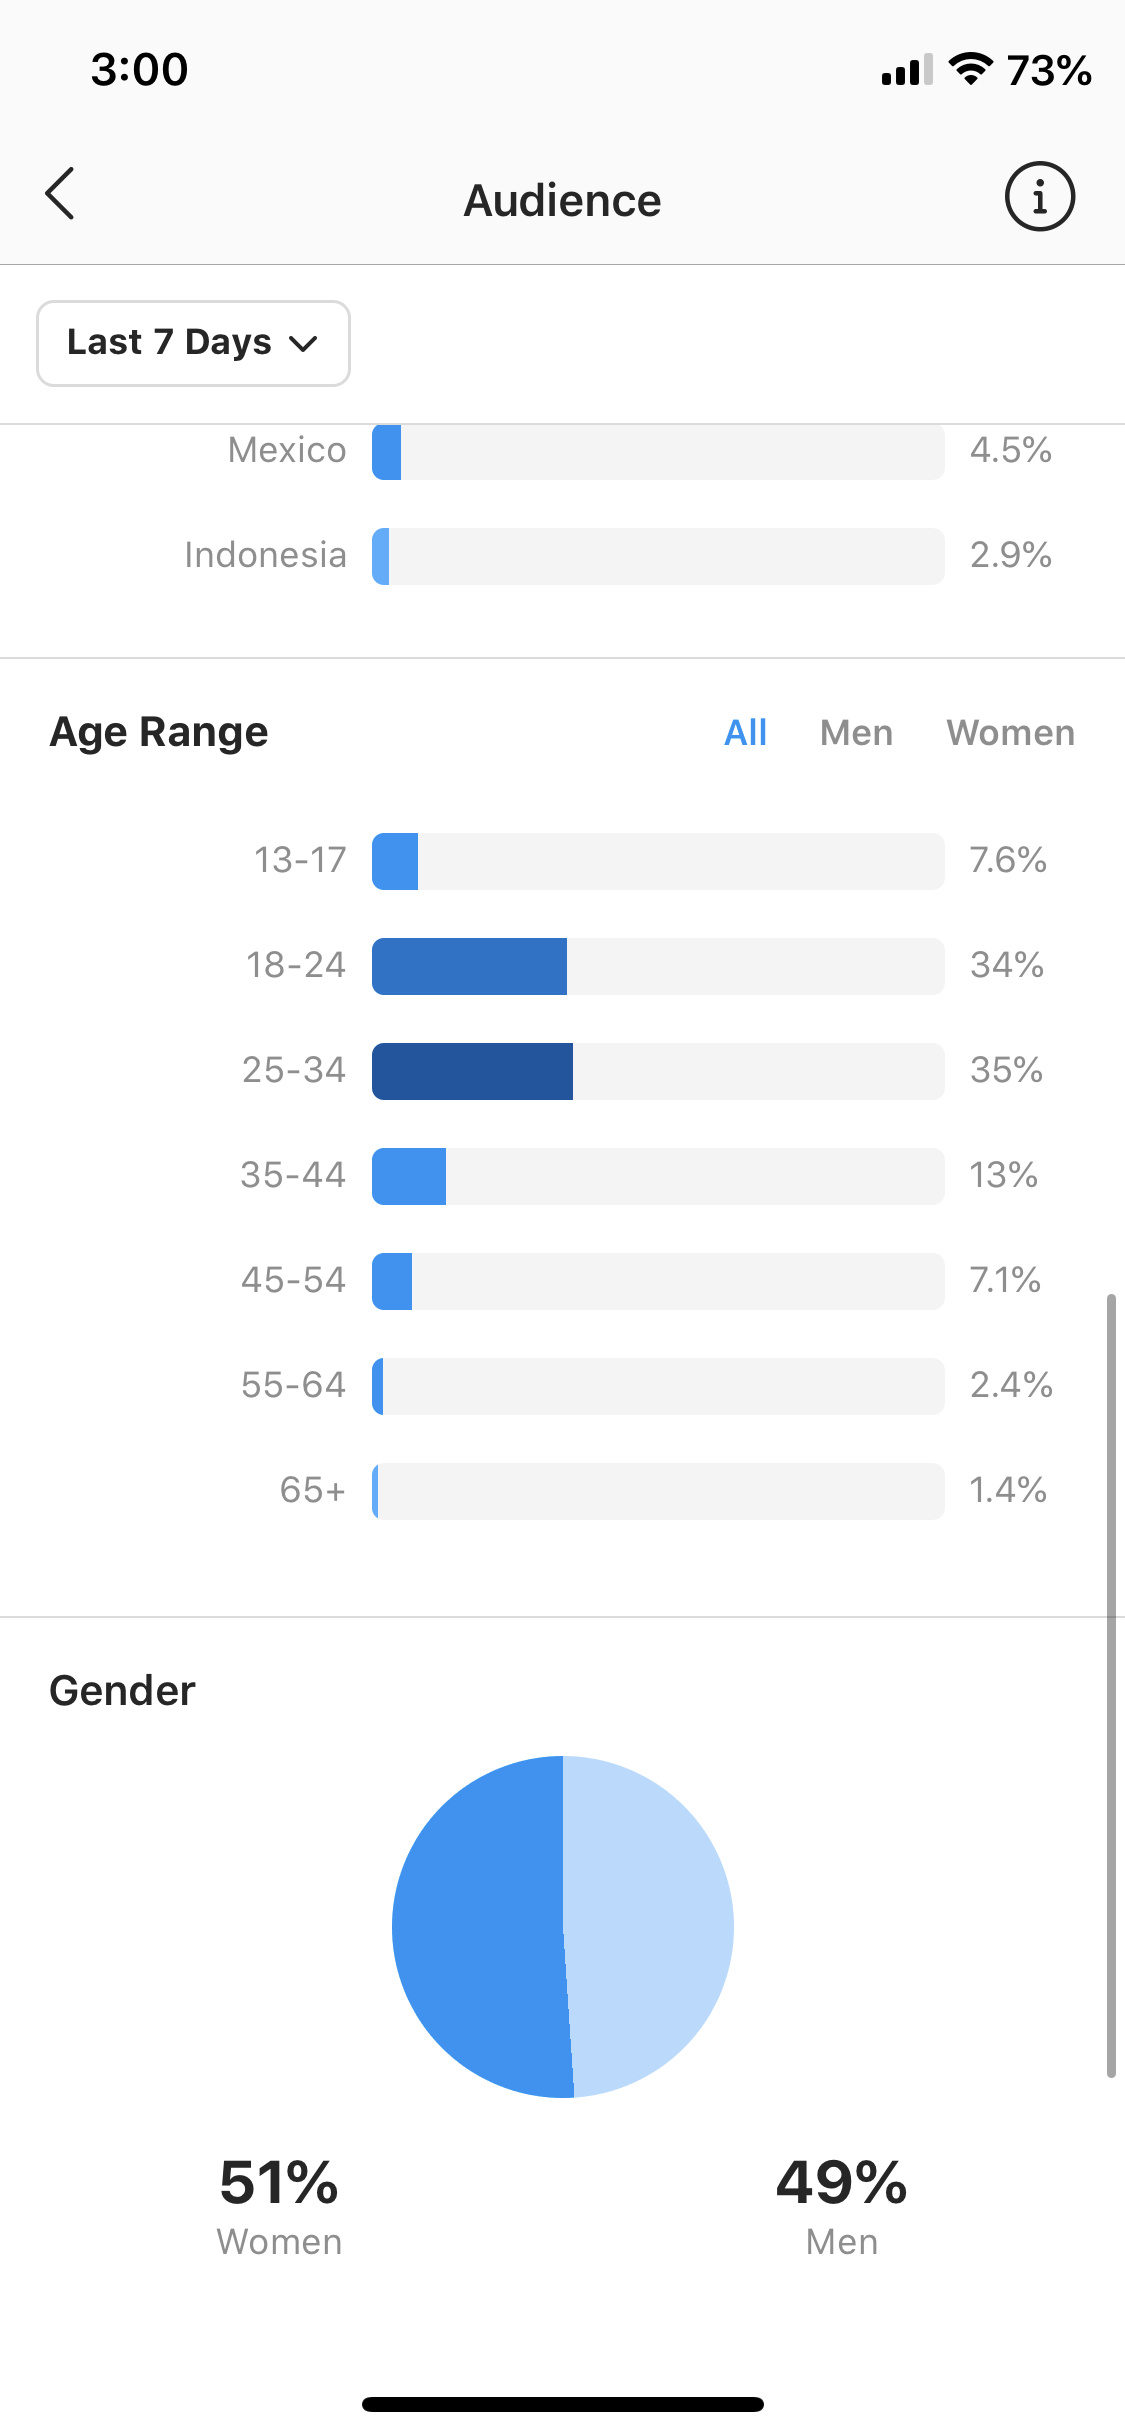
Task: Switch age range to Women
Action: click(x=1010, y=733)
